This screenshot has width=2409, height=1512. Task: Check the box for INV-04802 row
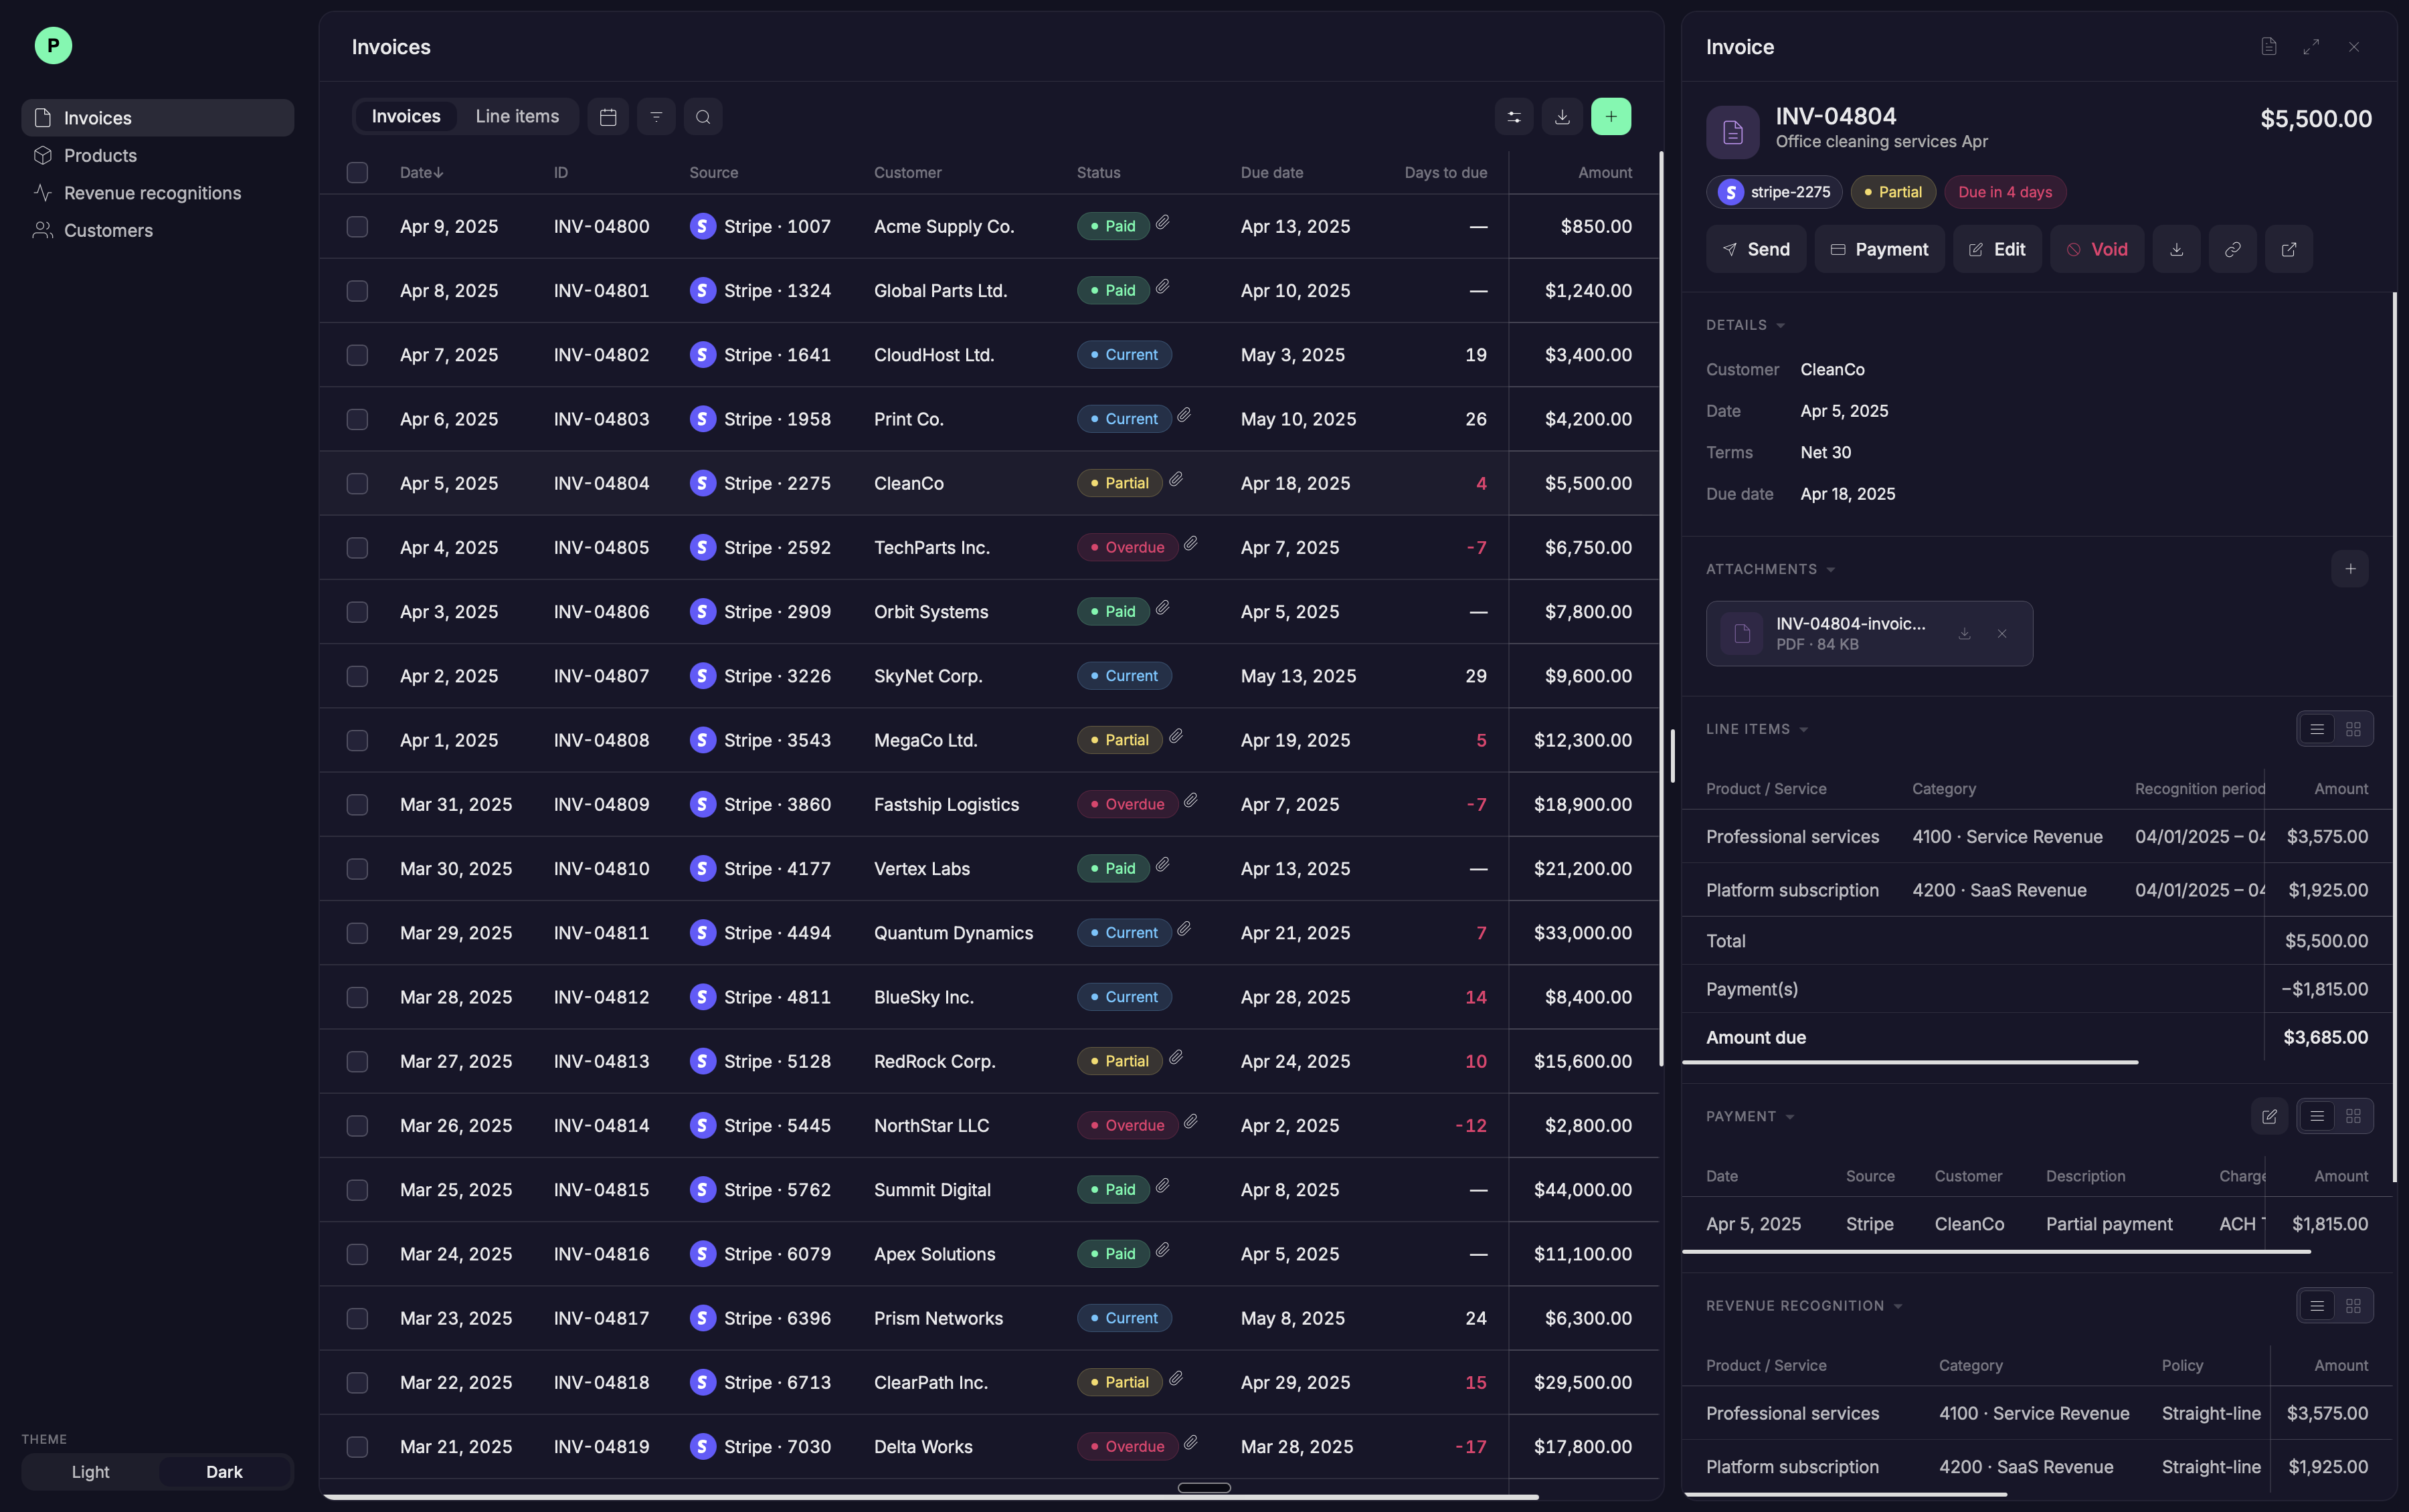[357, 355]
